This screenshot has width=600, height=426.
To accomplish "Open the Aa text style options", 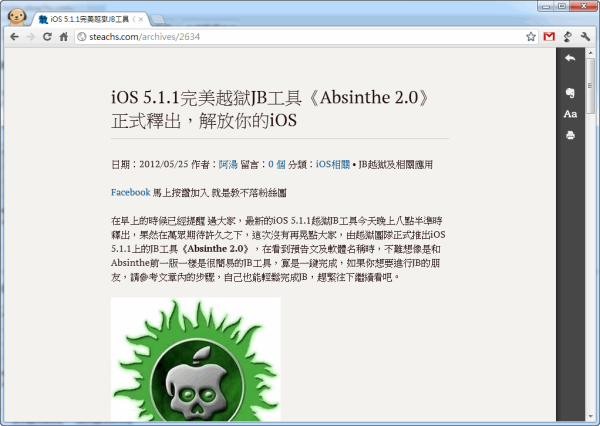I will 570,114.
